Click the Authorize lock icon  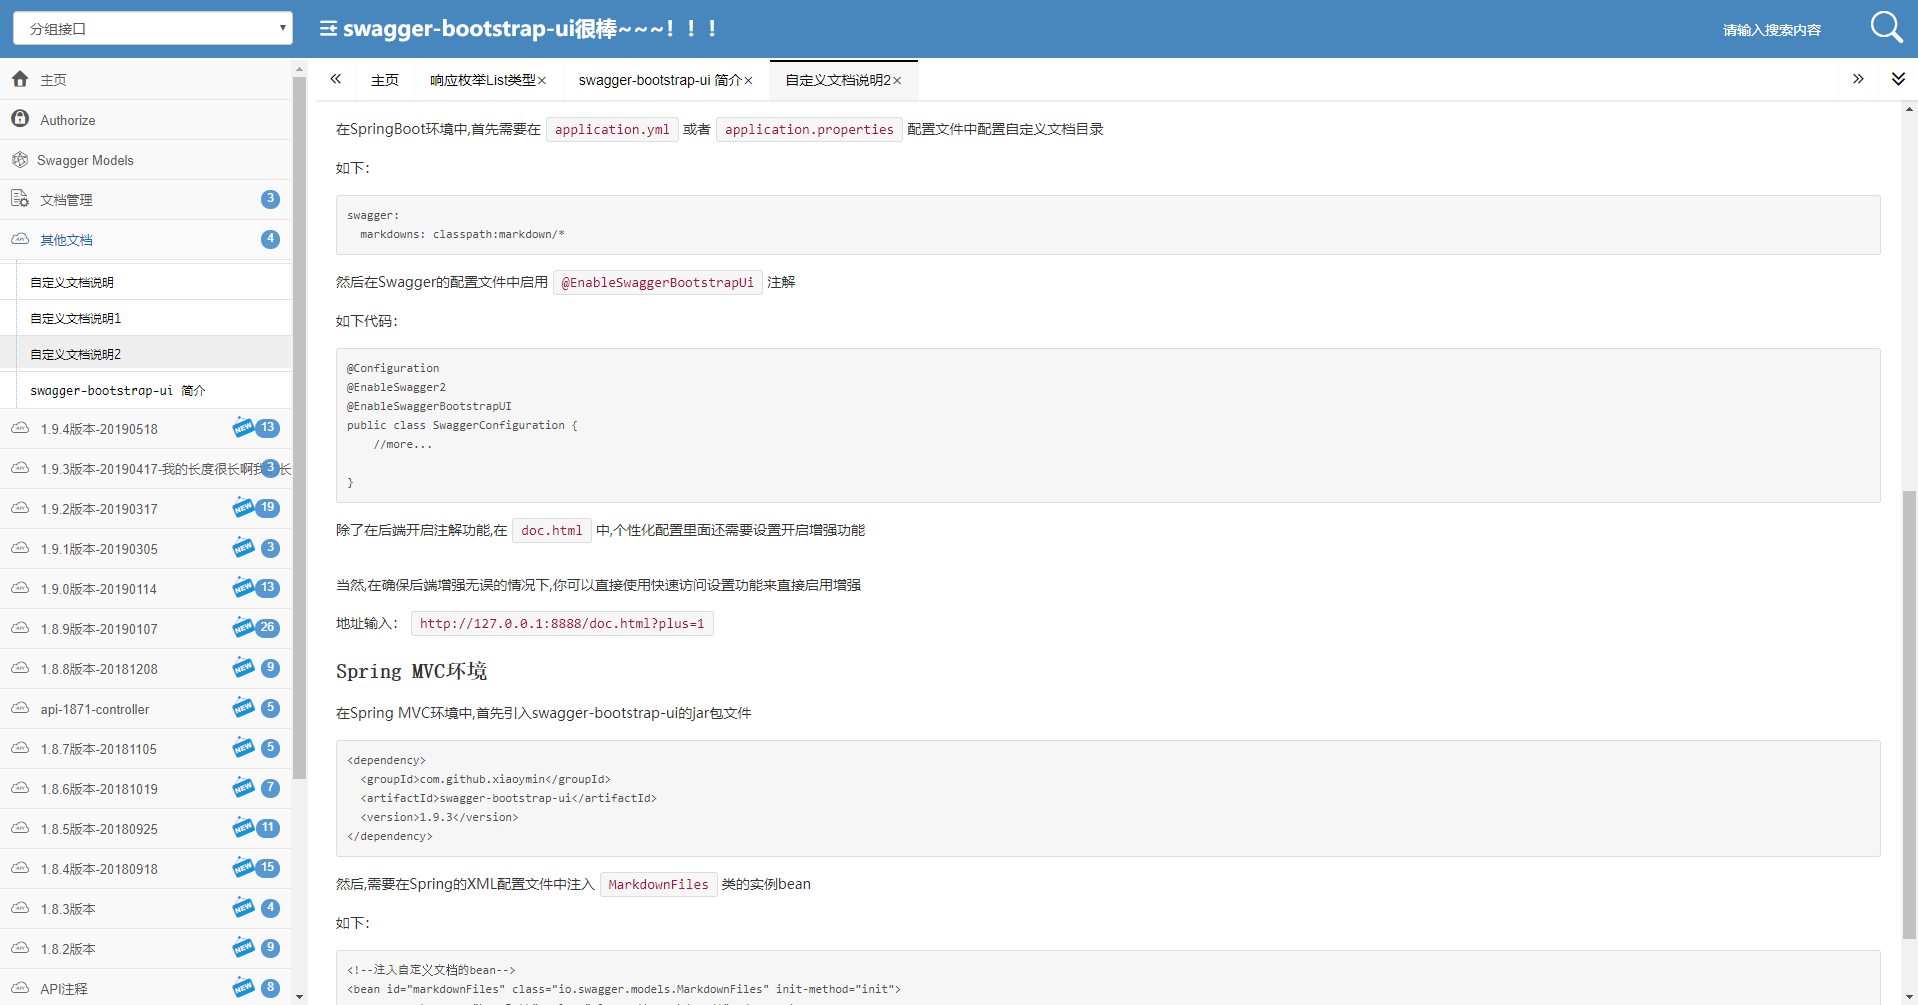(x=20, y=119)
